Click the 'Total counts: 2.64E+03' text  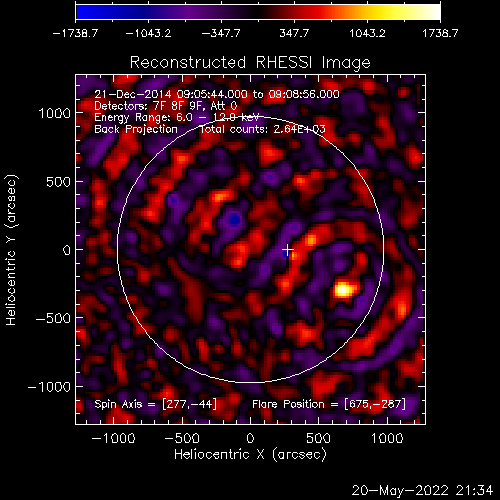coord(262,129)
